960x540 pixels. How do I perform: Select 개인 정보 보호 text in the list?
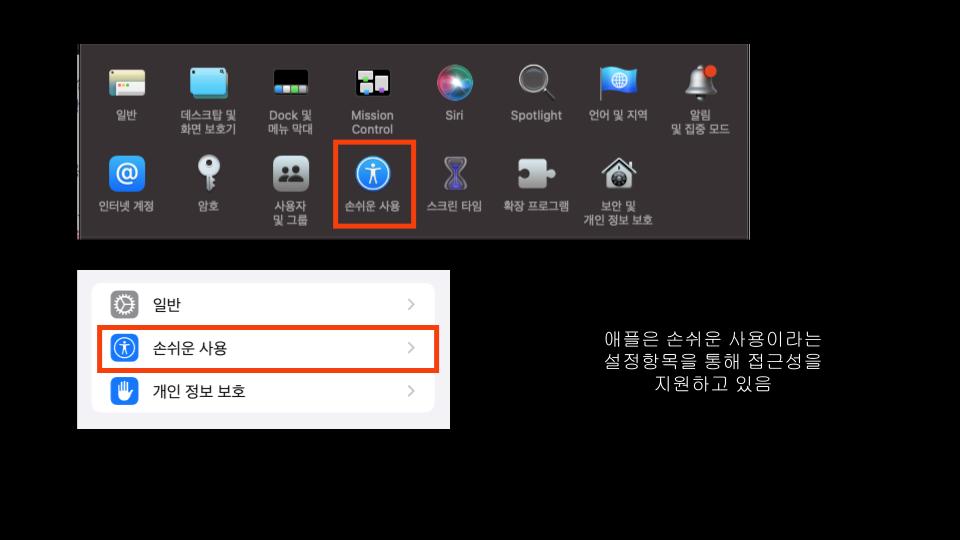[x=199, y=391]
